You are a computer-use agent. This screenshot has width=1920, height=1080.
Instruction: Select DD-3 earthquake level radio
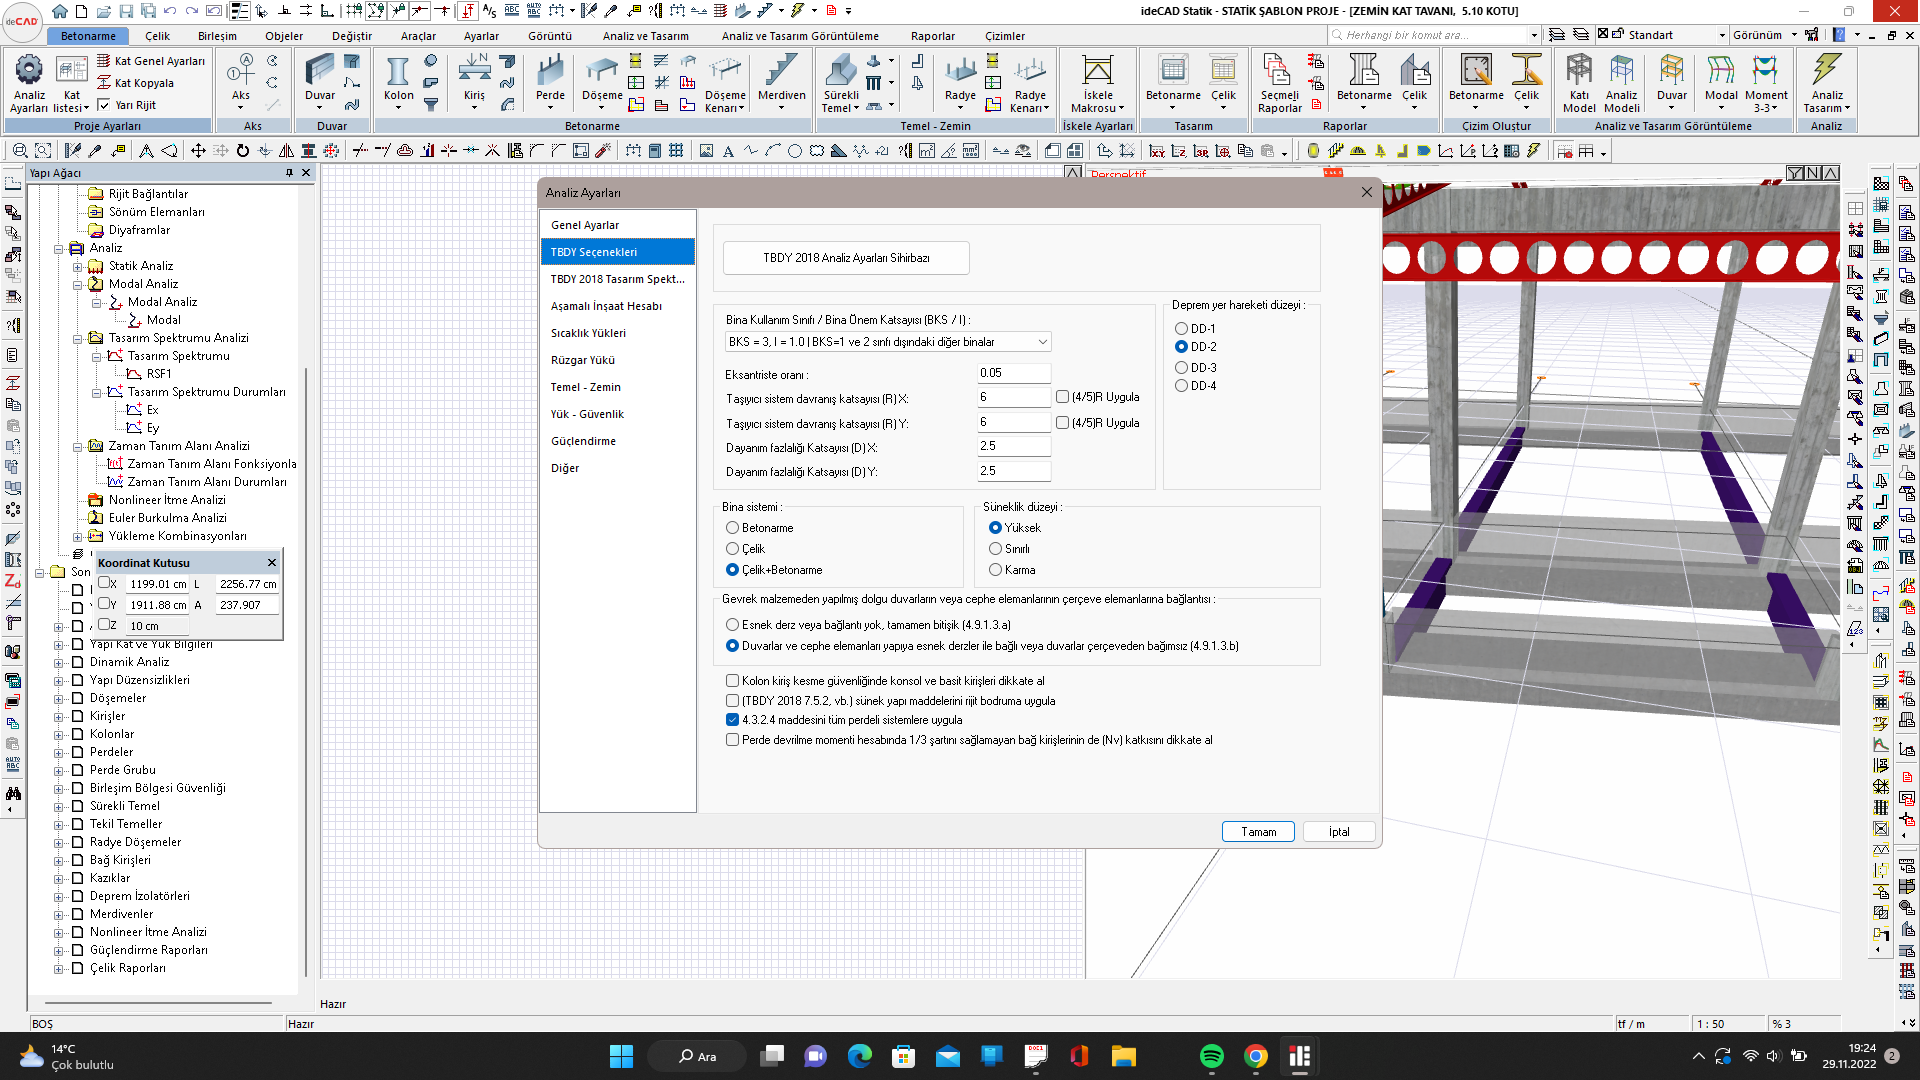(1182, 368)
